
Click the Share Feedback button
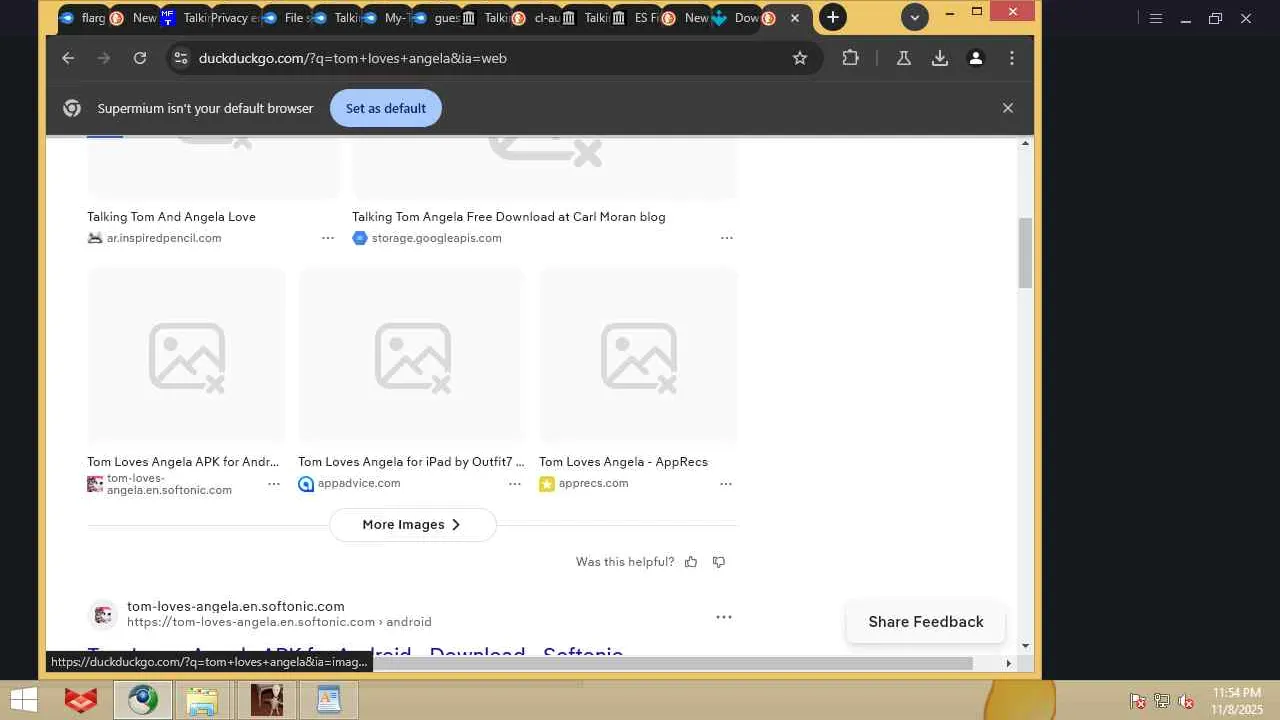coord(926,622)
